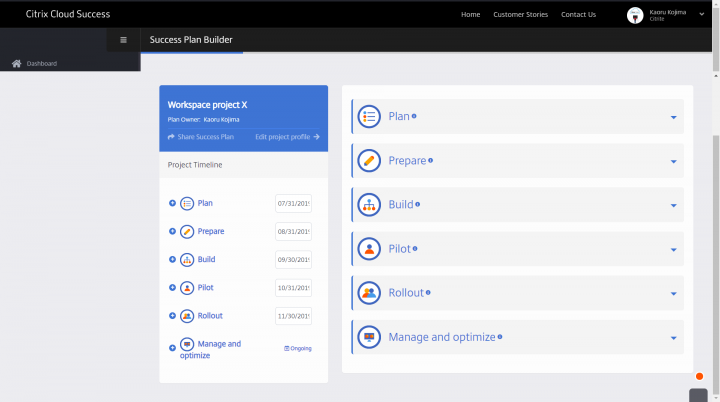This screenshot has width=720, height=402.
Task: Open the user account dropdown arrow
Action: pos(702,14)
